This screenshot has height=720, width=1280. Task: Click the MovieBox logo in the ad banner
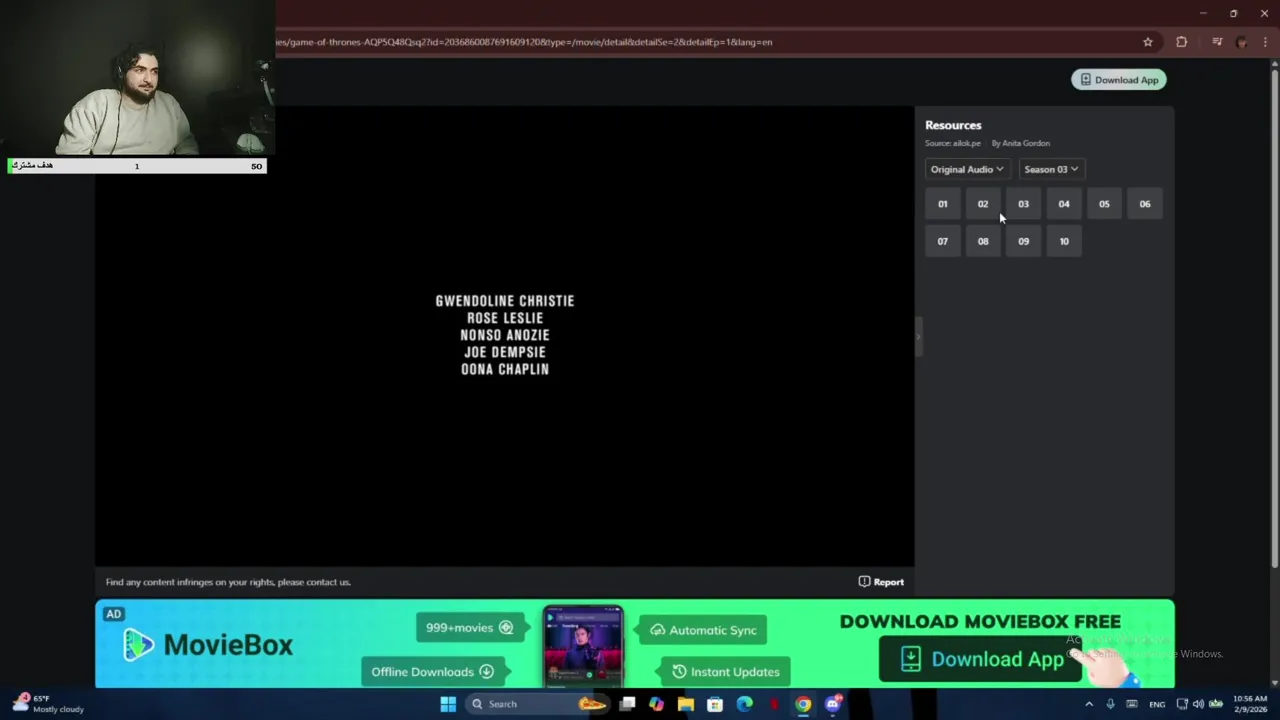[x=208, y=645]
